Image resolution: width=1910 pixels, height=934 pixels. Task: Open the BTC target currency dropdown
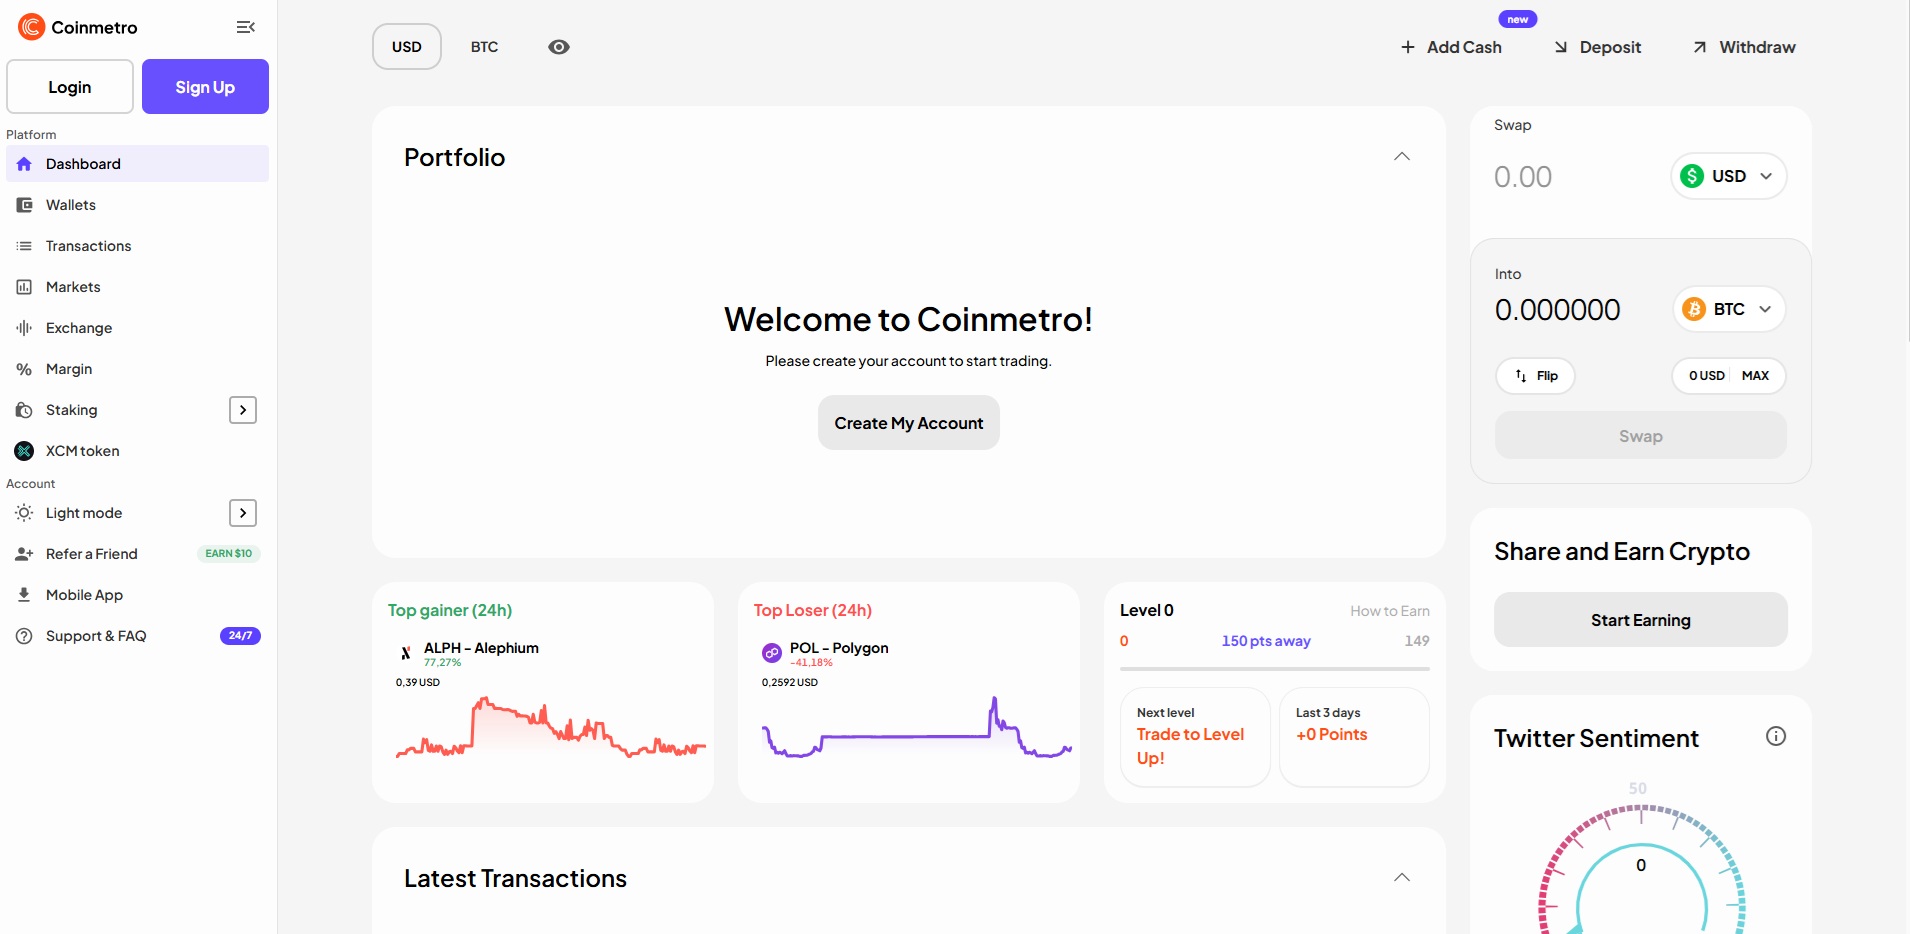(x=1728, y=309)
